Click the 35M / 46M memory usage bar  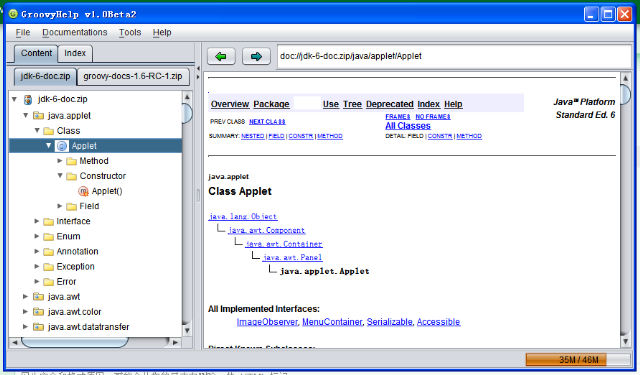[x=578, y=359]
